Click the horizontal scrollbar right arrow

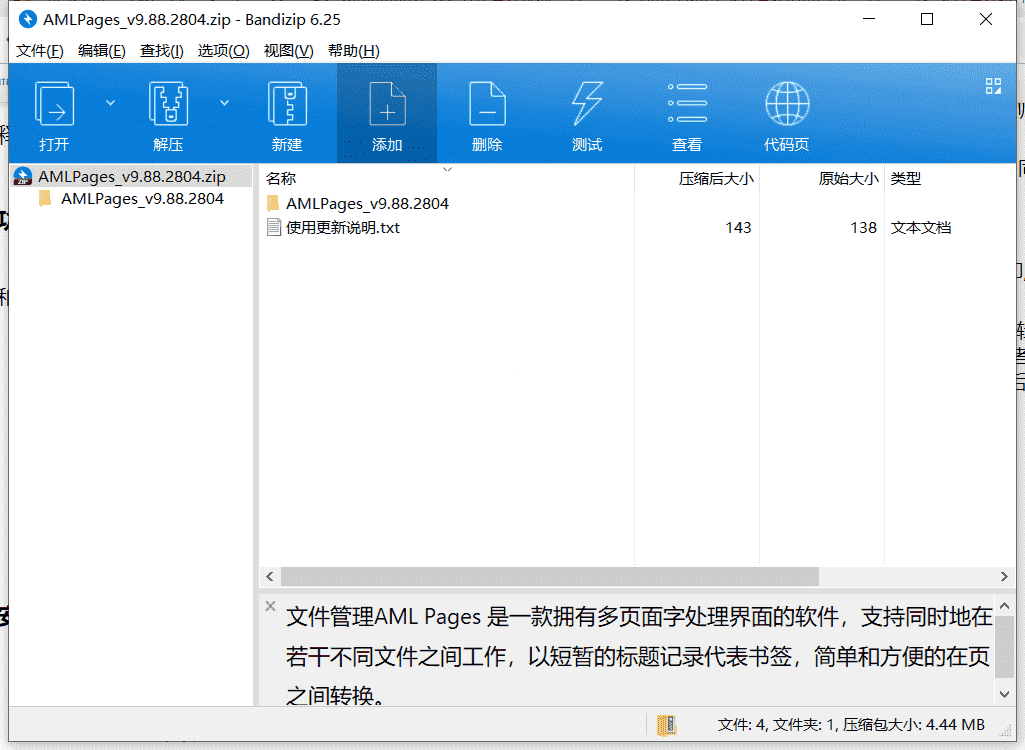pyautogui.click(x=1004, y=577)
